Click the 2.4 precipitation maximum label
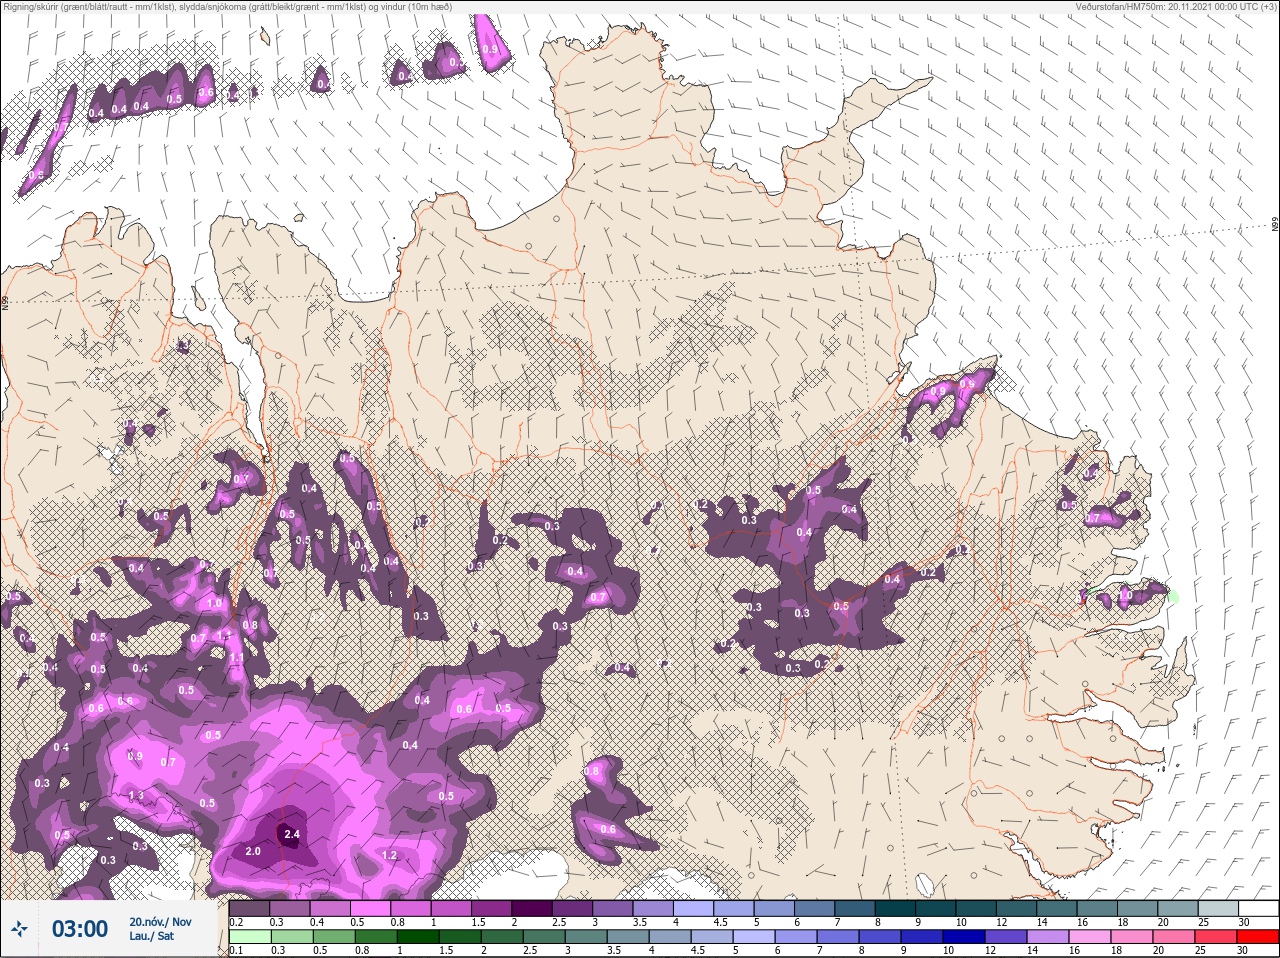1280x958 pixels. coord(292,834)
